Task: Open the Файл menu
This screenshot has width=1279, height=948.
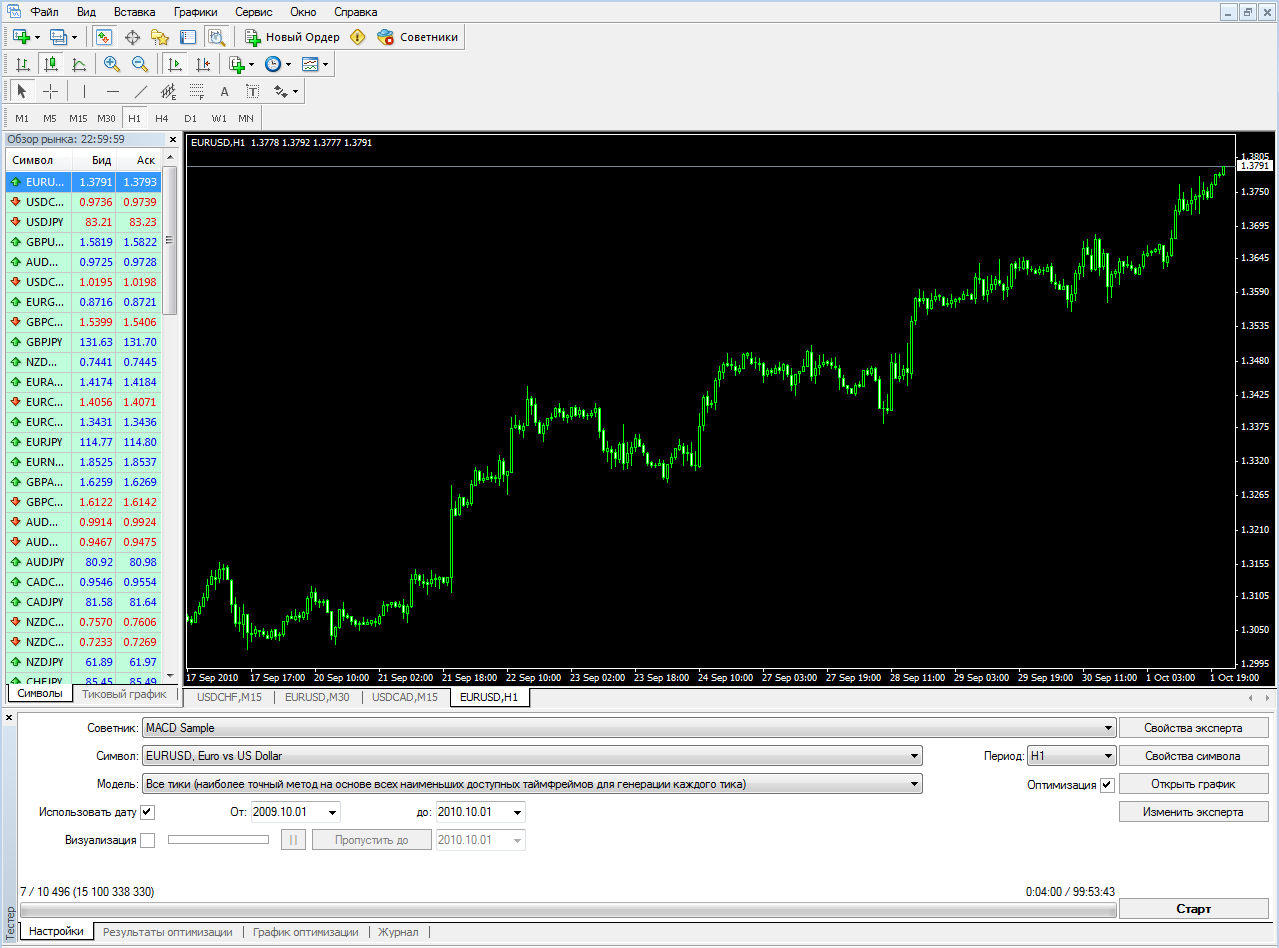Action: (44, 12)
